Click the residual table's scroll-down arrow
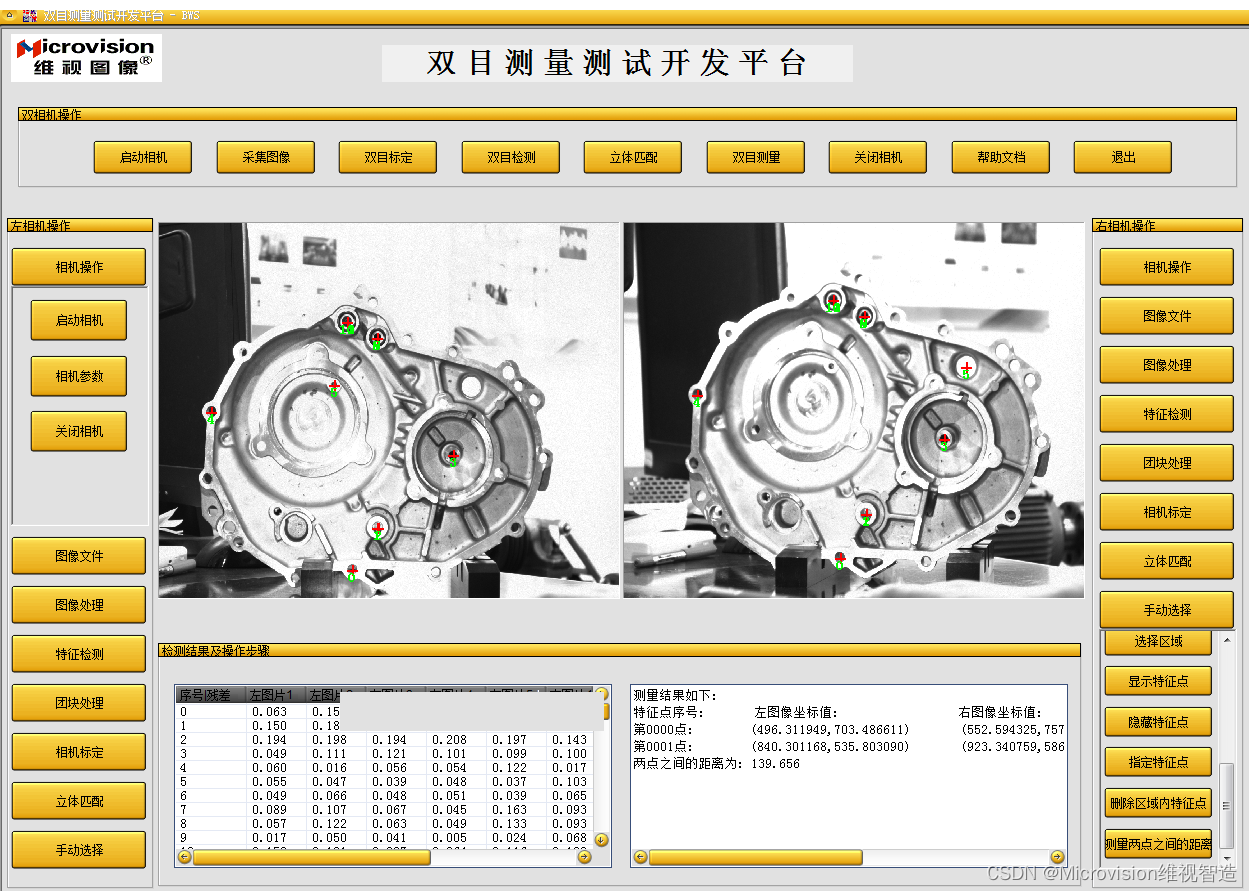The width and height of the screenshot is (1252, 892). [x=601, y=840]
